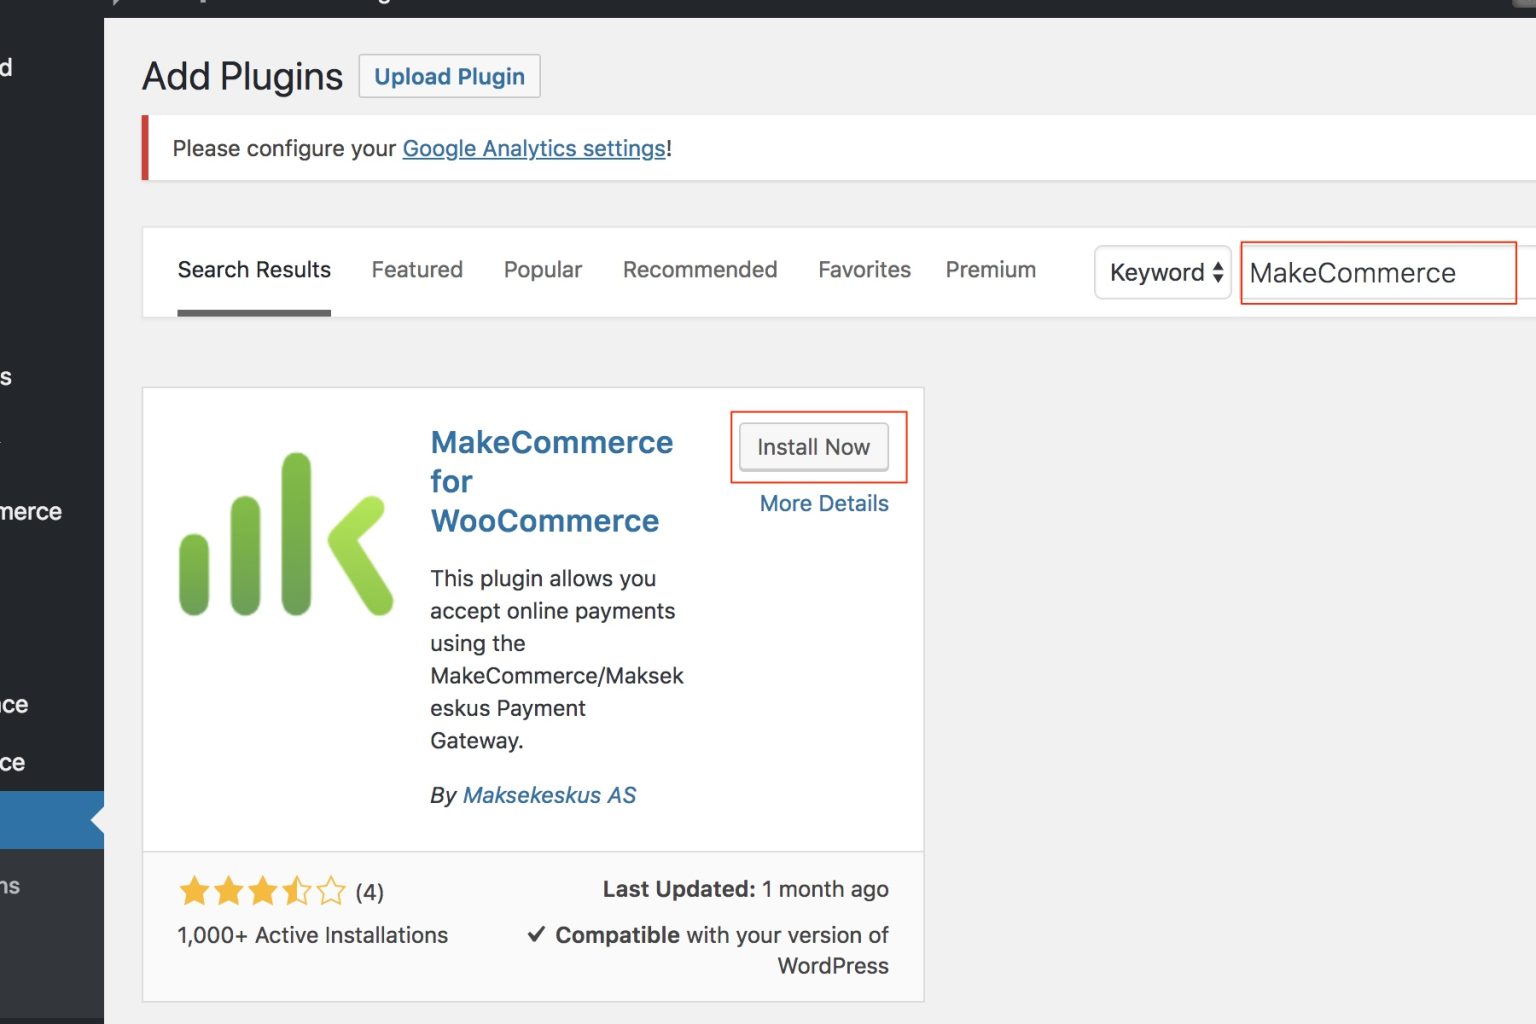
Task: View the Favorites tab
Action: coord(863,270)
